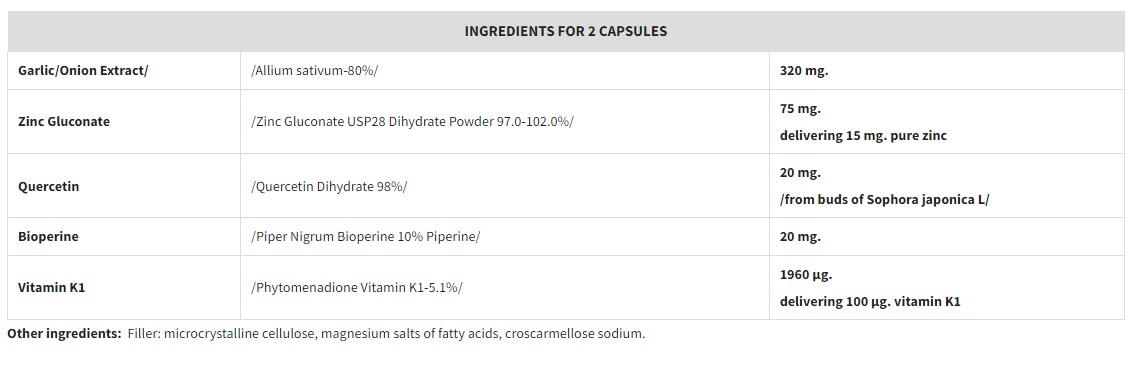
Task: Select 'delivering 15 mg. pure zinc' text
Action: 863,136
